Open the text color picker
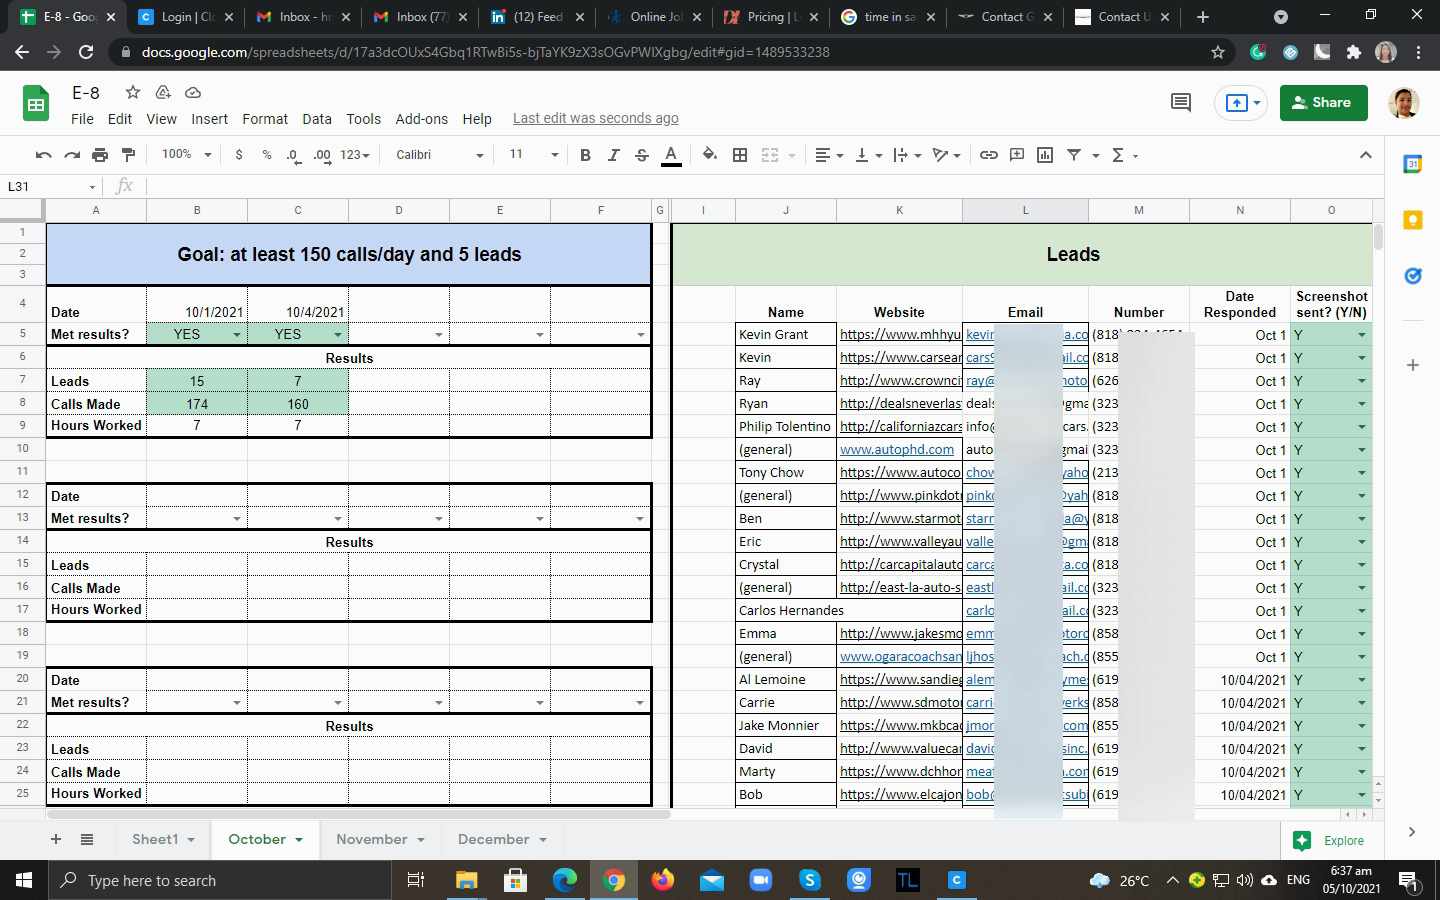 [x=671, y=155]
